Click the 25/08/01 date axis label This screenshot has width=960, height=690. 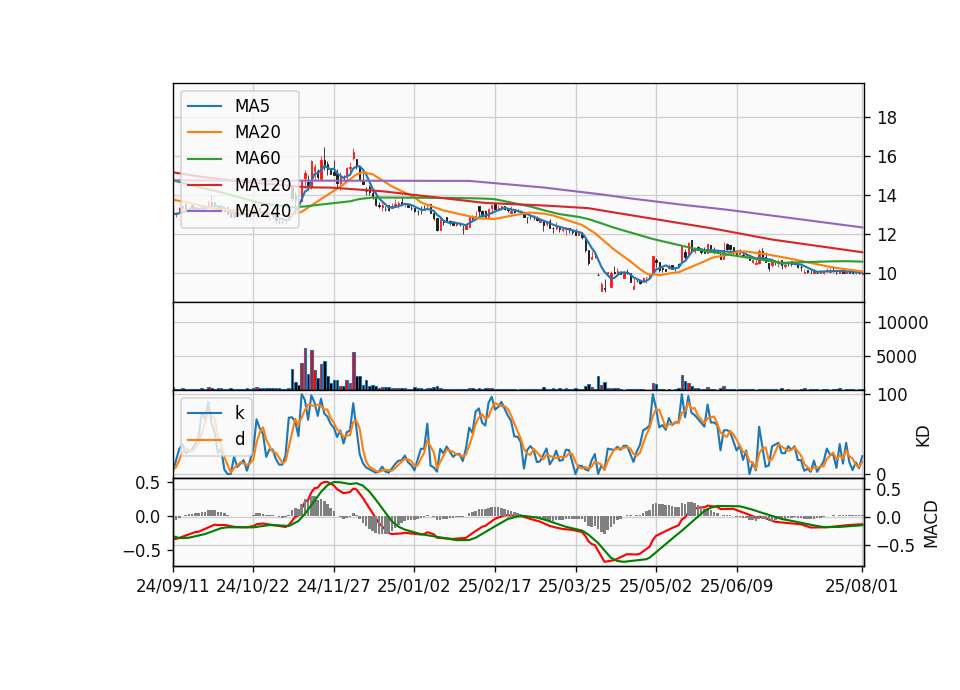[861, 586]
